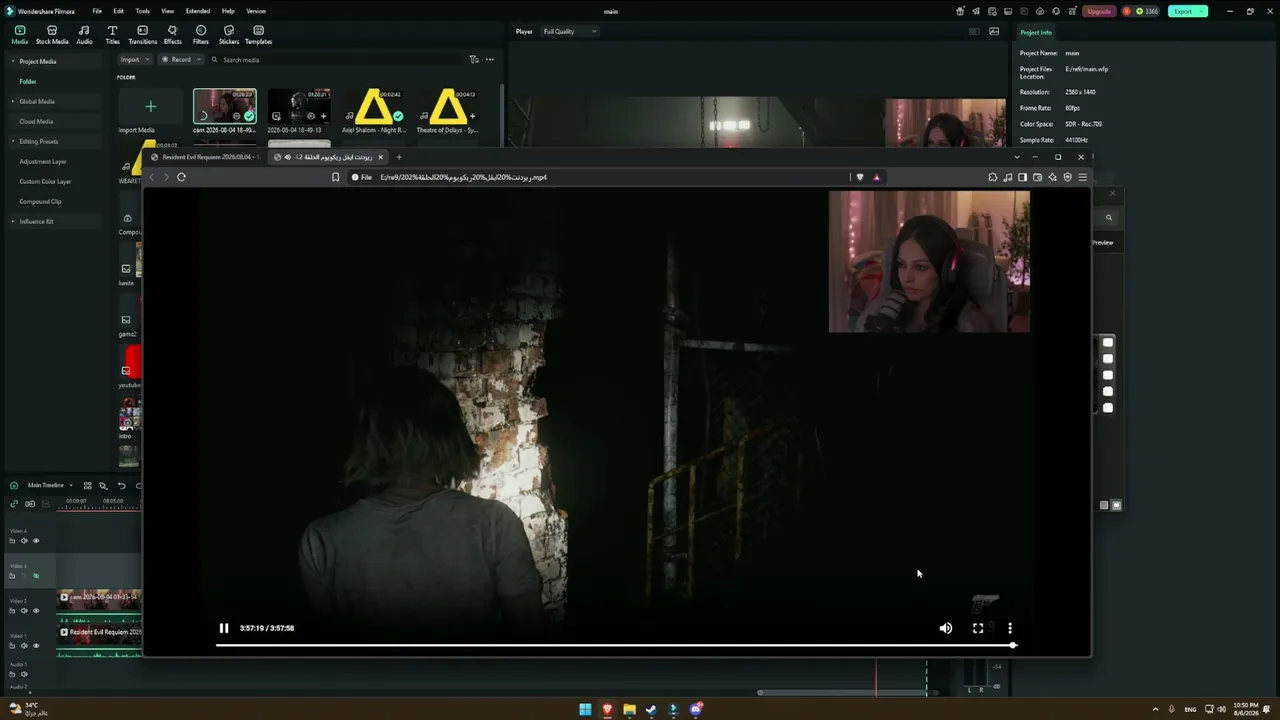Mute the Audio 1 track
Image resolution: width=1280 pixels, height=720 pixels.
coord(24,674)
